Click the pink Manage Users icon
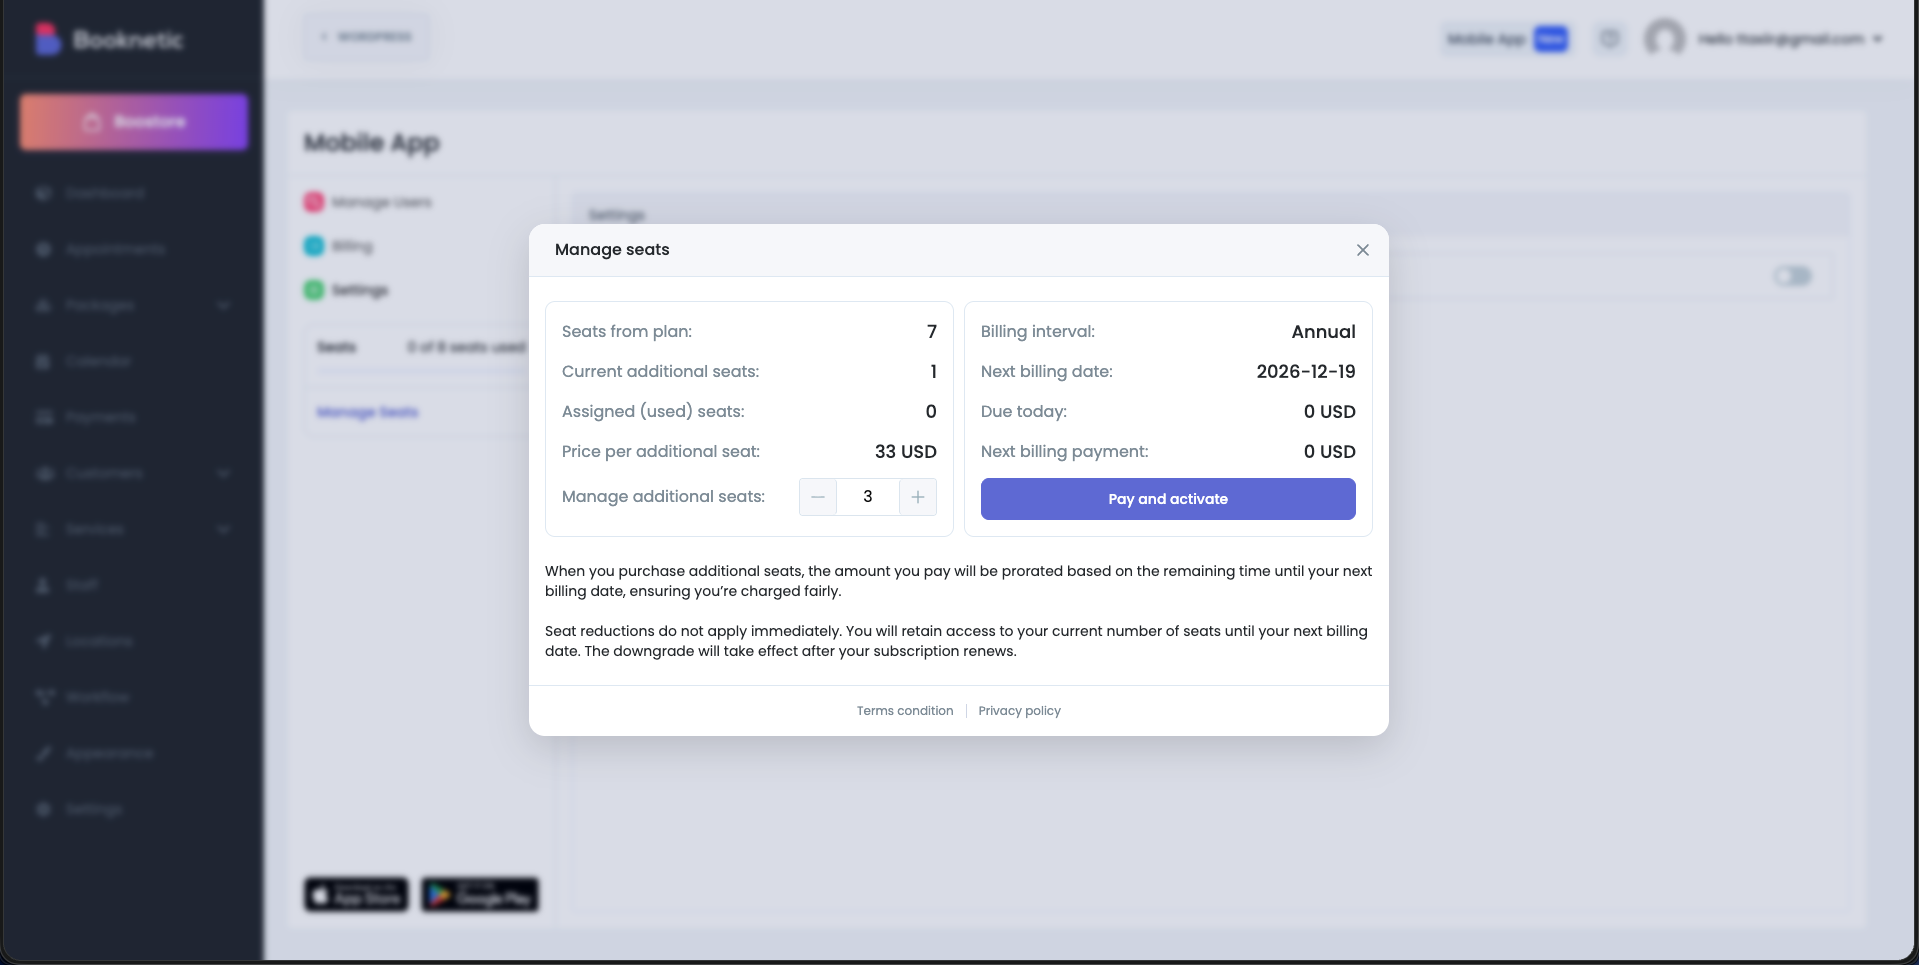Image resolution: width=1919 pixels, height=965 pixels. pyautogui.click(x=314, y=202)
